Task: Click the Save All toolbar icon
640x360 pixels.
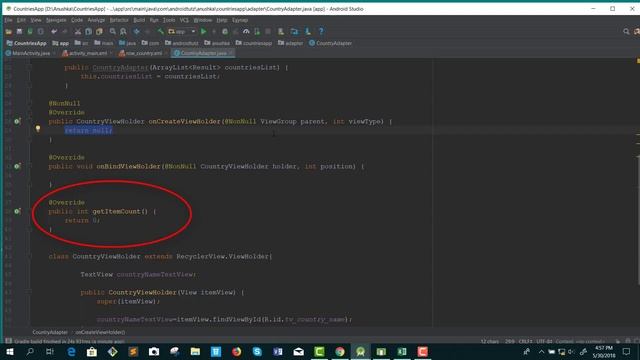Action: click(x=19, y=31)
